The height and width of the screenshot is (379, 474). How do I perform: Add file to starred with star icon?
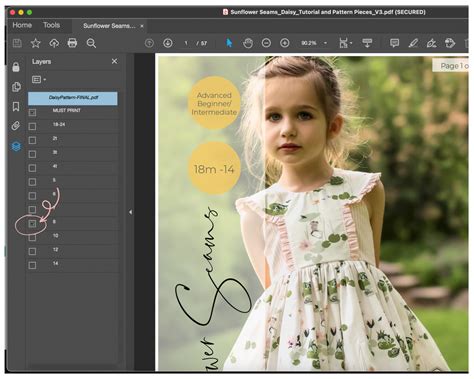tap(36, 43)
